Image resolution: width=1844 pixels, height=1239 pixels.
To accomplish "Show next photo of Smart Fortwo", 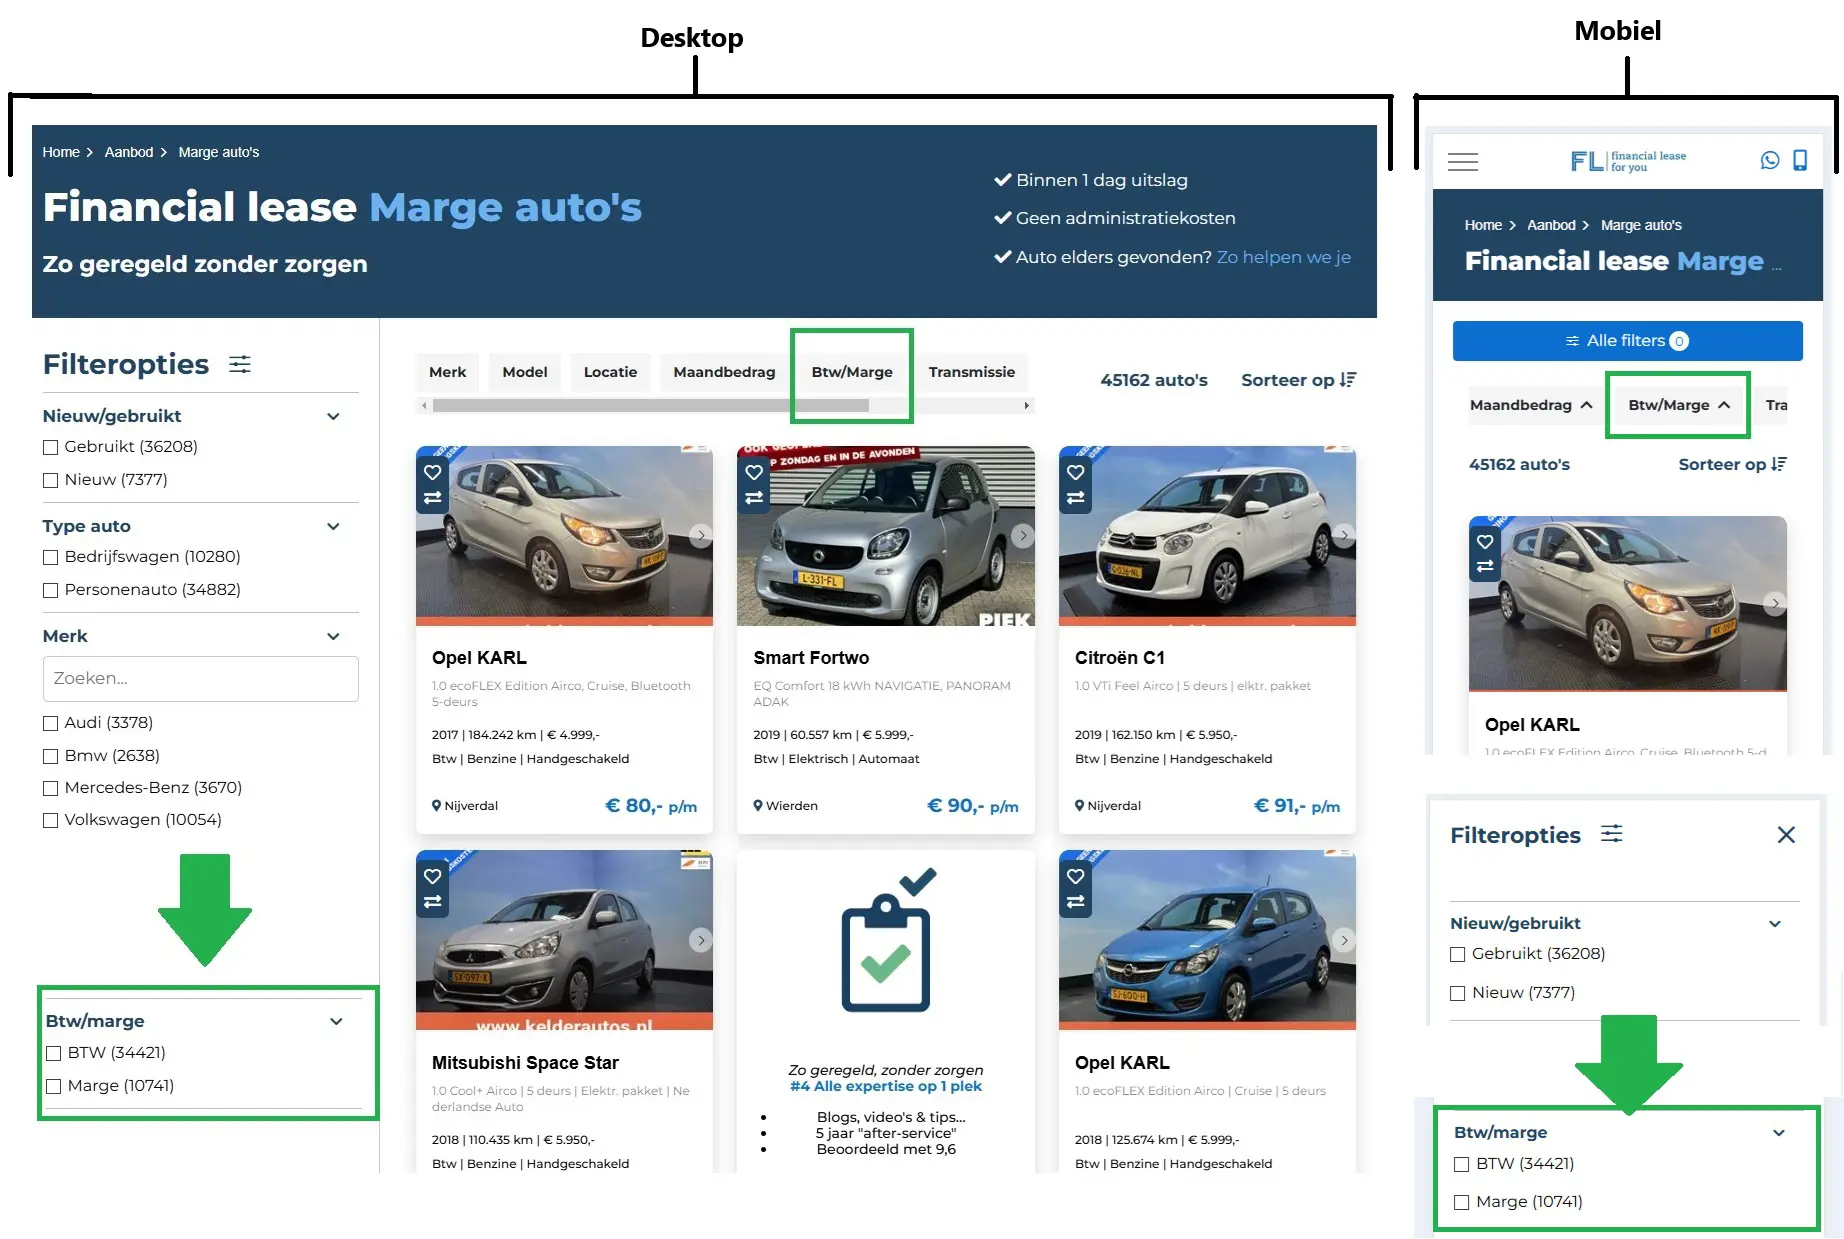I will pyautogui.click(x=1022, y=536).
